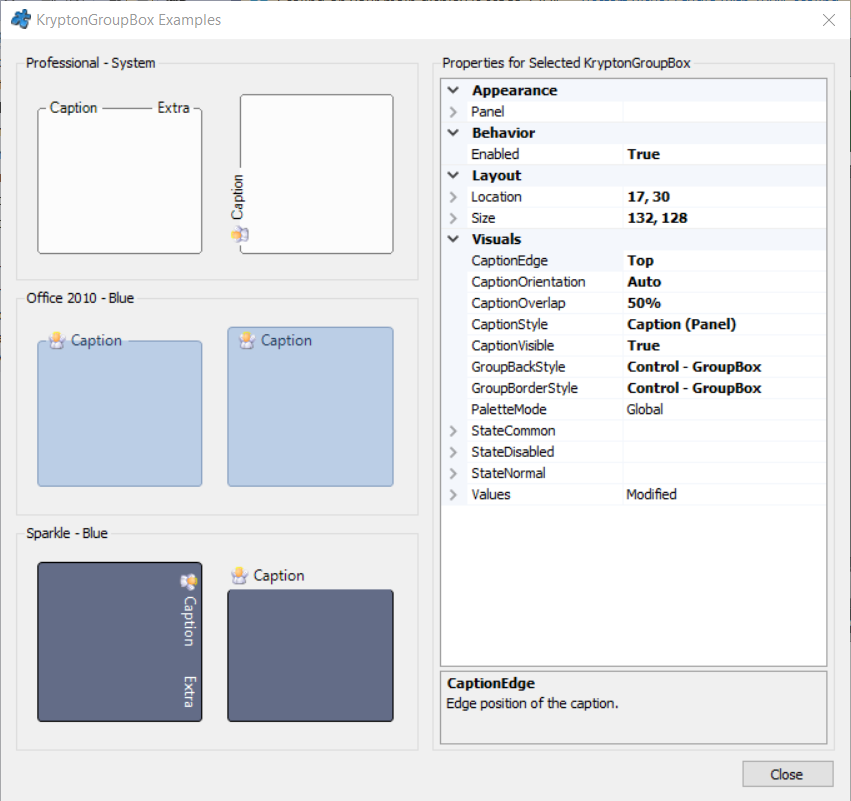Click people icon beside Sparkle top Caption

tap(239, 575)
